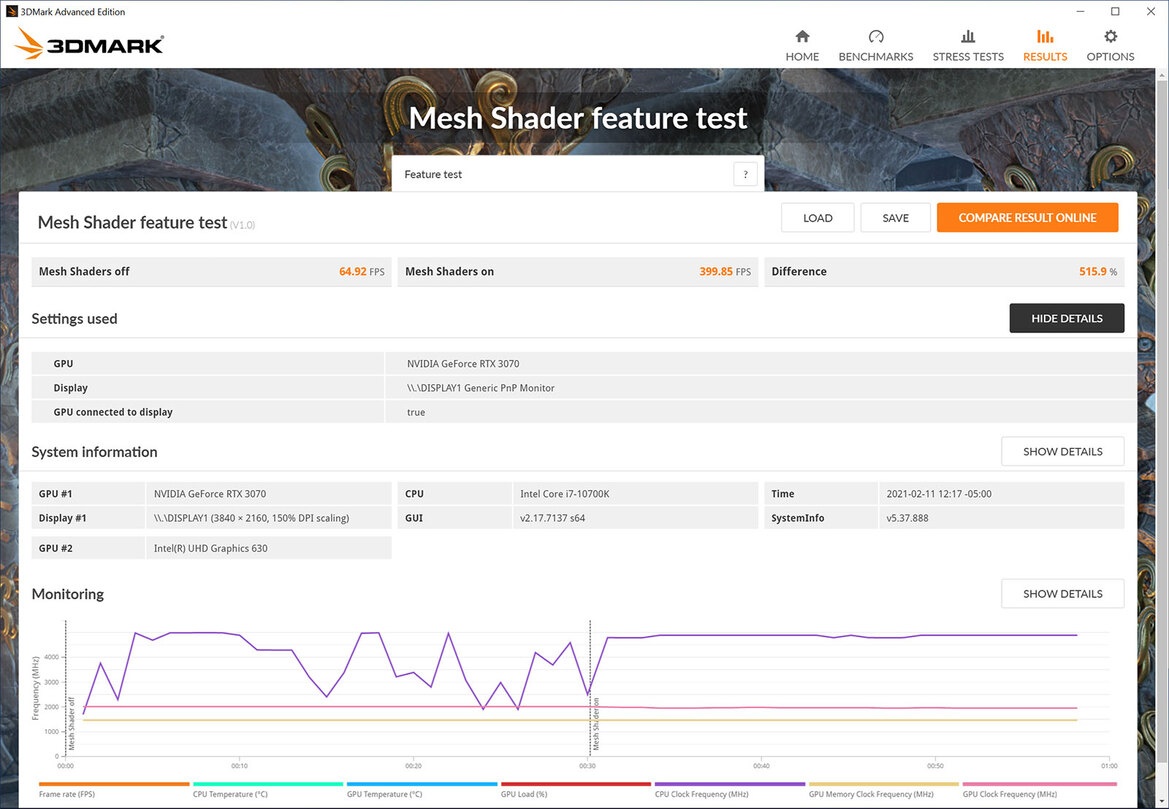Toggle GPU Load (%) legend swatch

576,784
